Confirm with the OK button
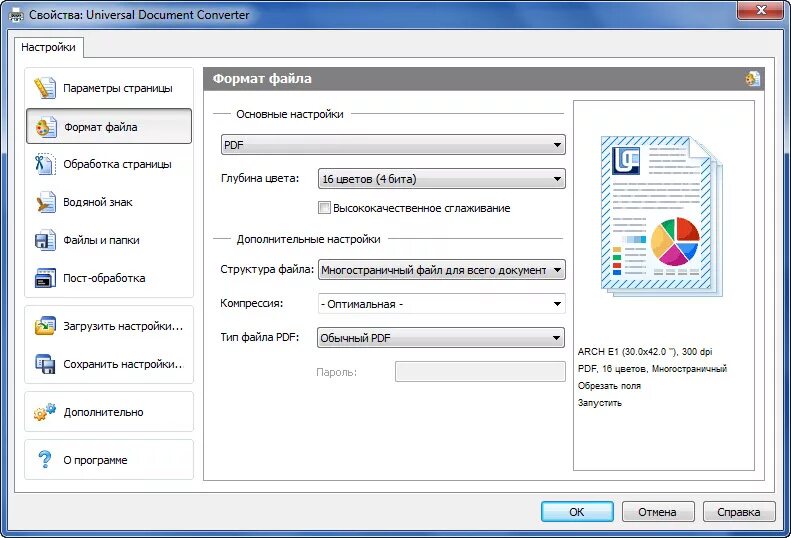The image size is (791, 538). point(577,512)
